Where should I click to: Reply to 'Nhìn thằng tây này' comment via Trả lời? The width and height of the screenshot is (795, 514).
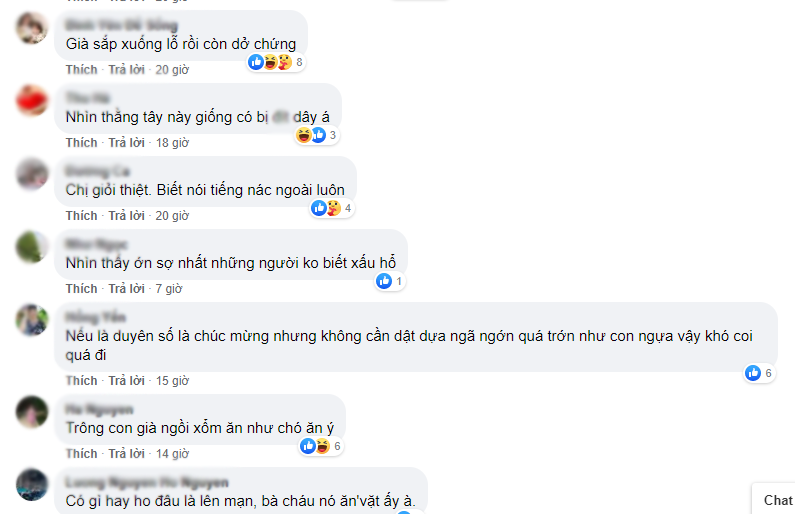click(x=126, y=143)
